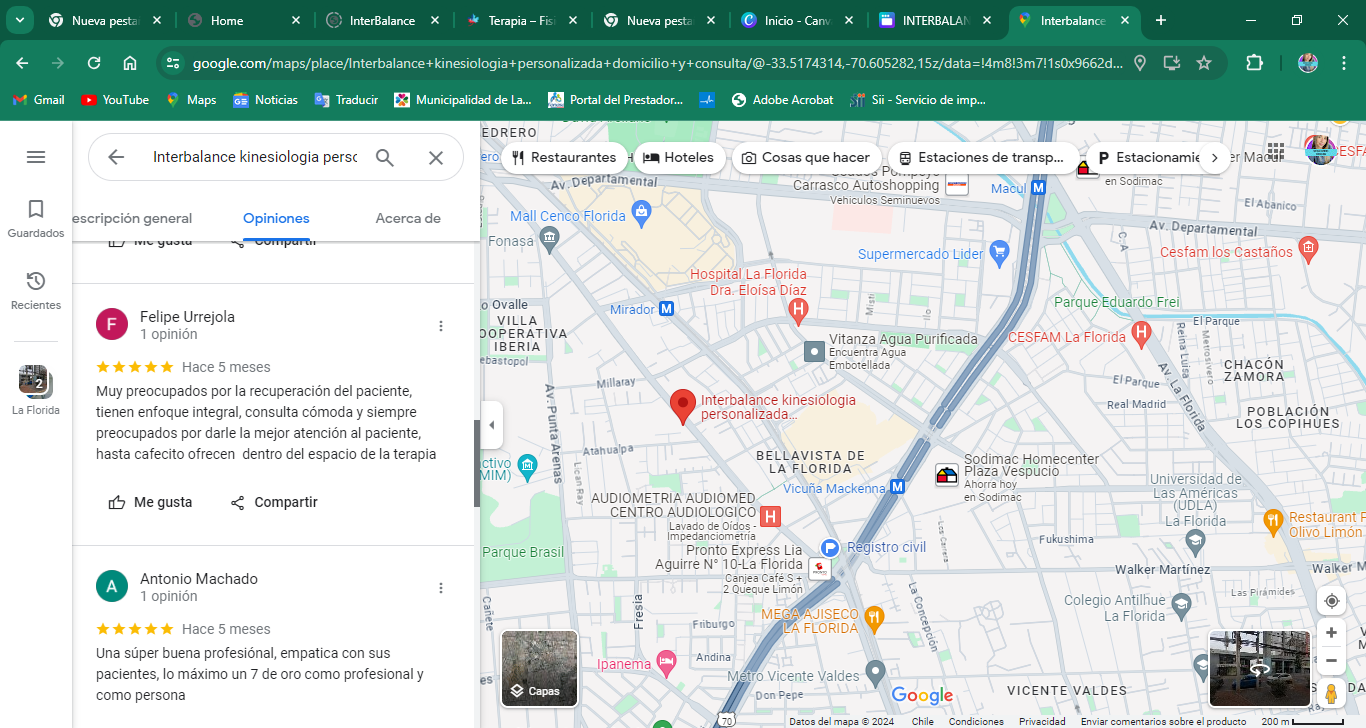Go back with search box arrow
This screenshot has width=1366, height=728.
[x=116, y=157]
